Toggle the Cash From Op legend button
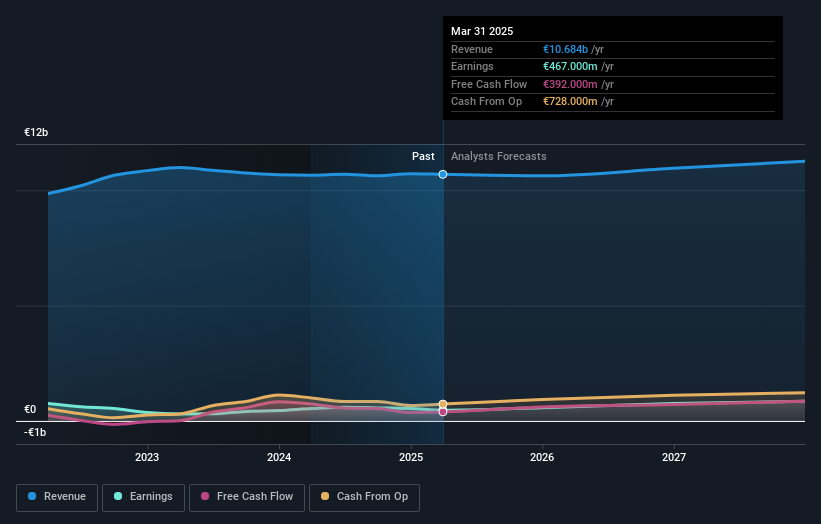 click(364, 497)
